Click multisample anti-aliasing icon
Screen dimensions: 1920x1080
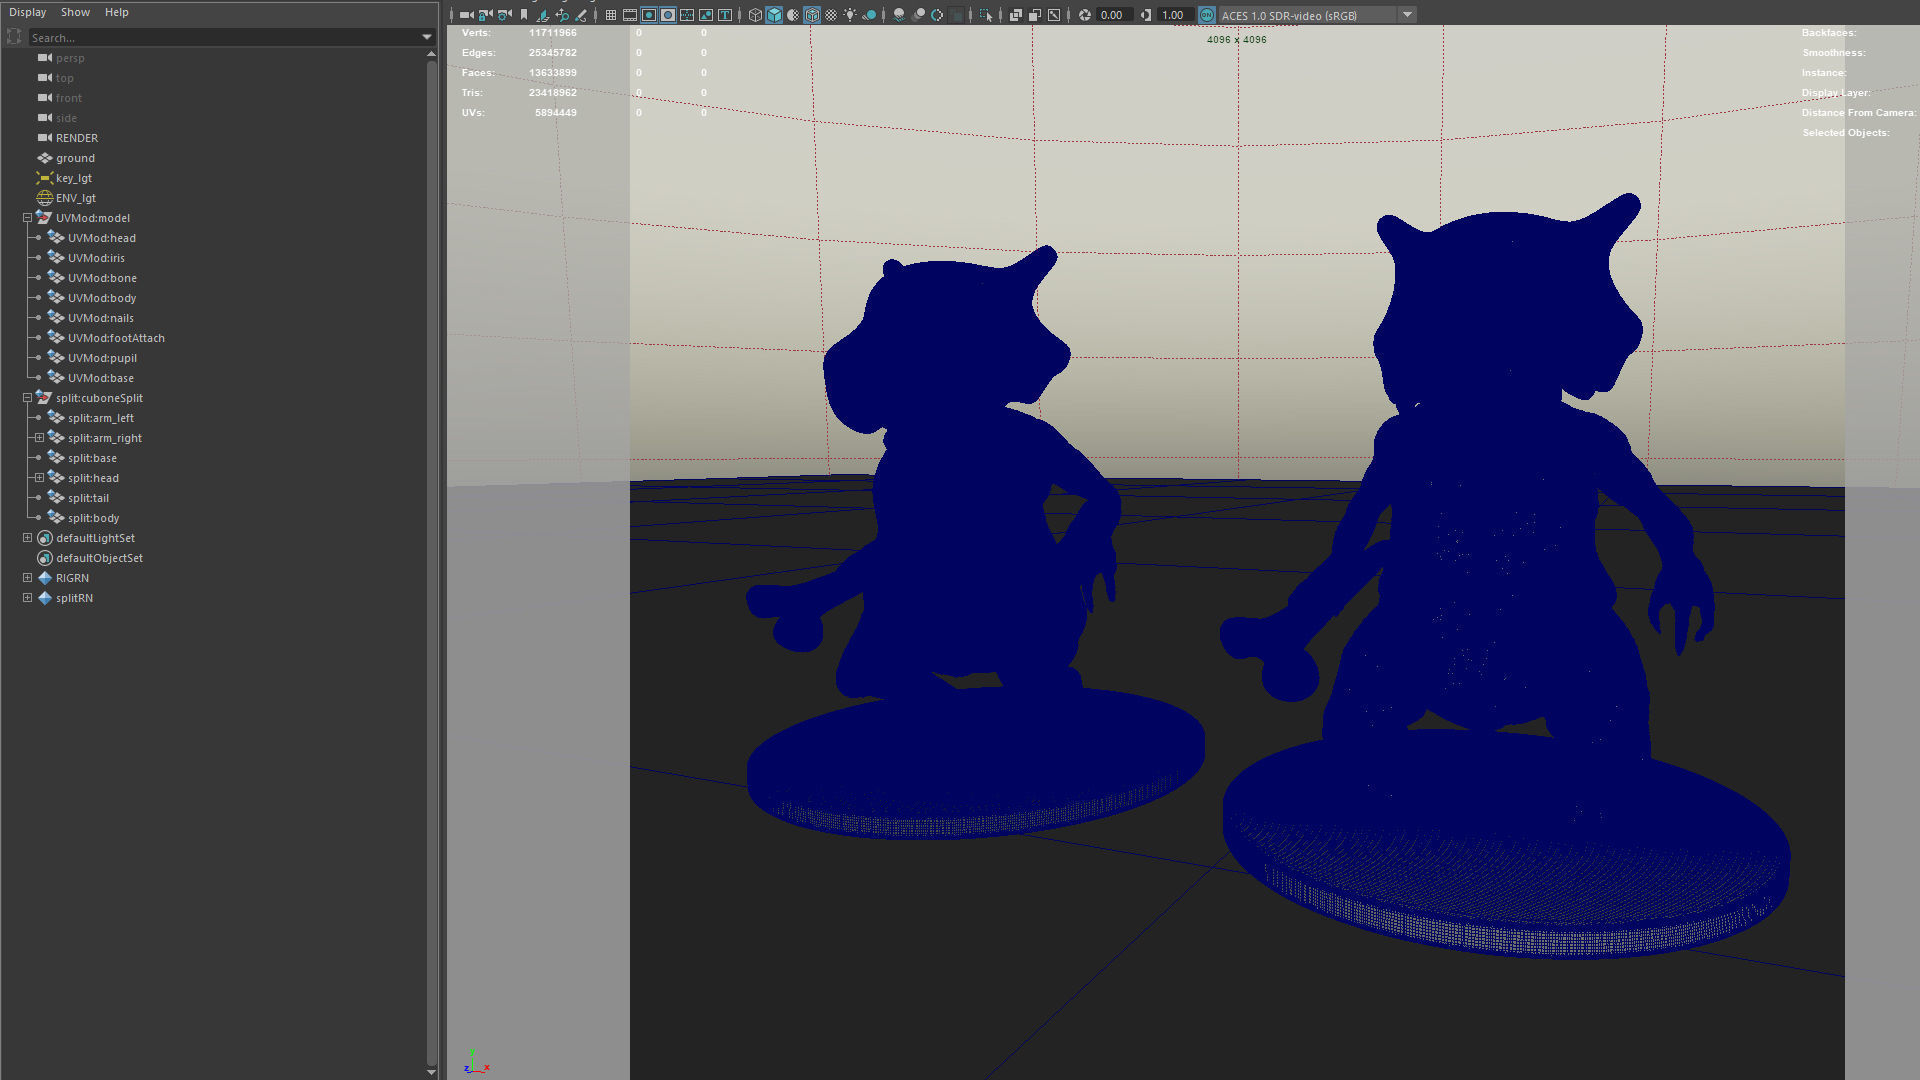click(937, 15)
